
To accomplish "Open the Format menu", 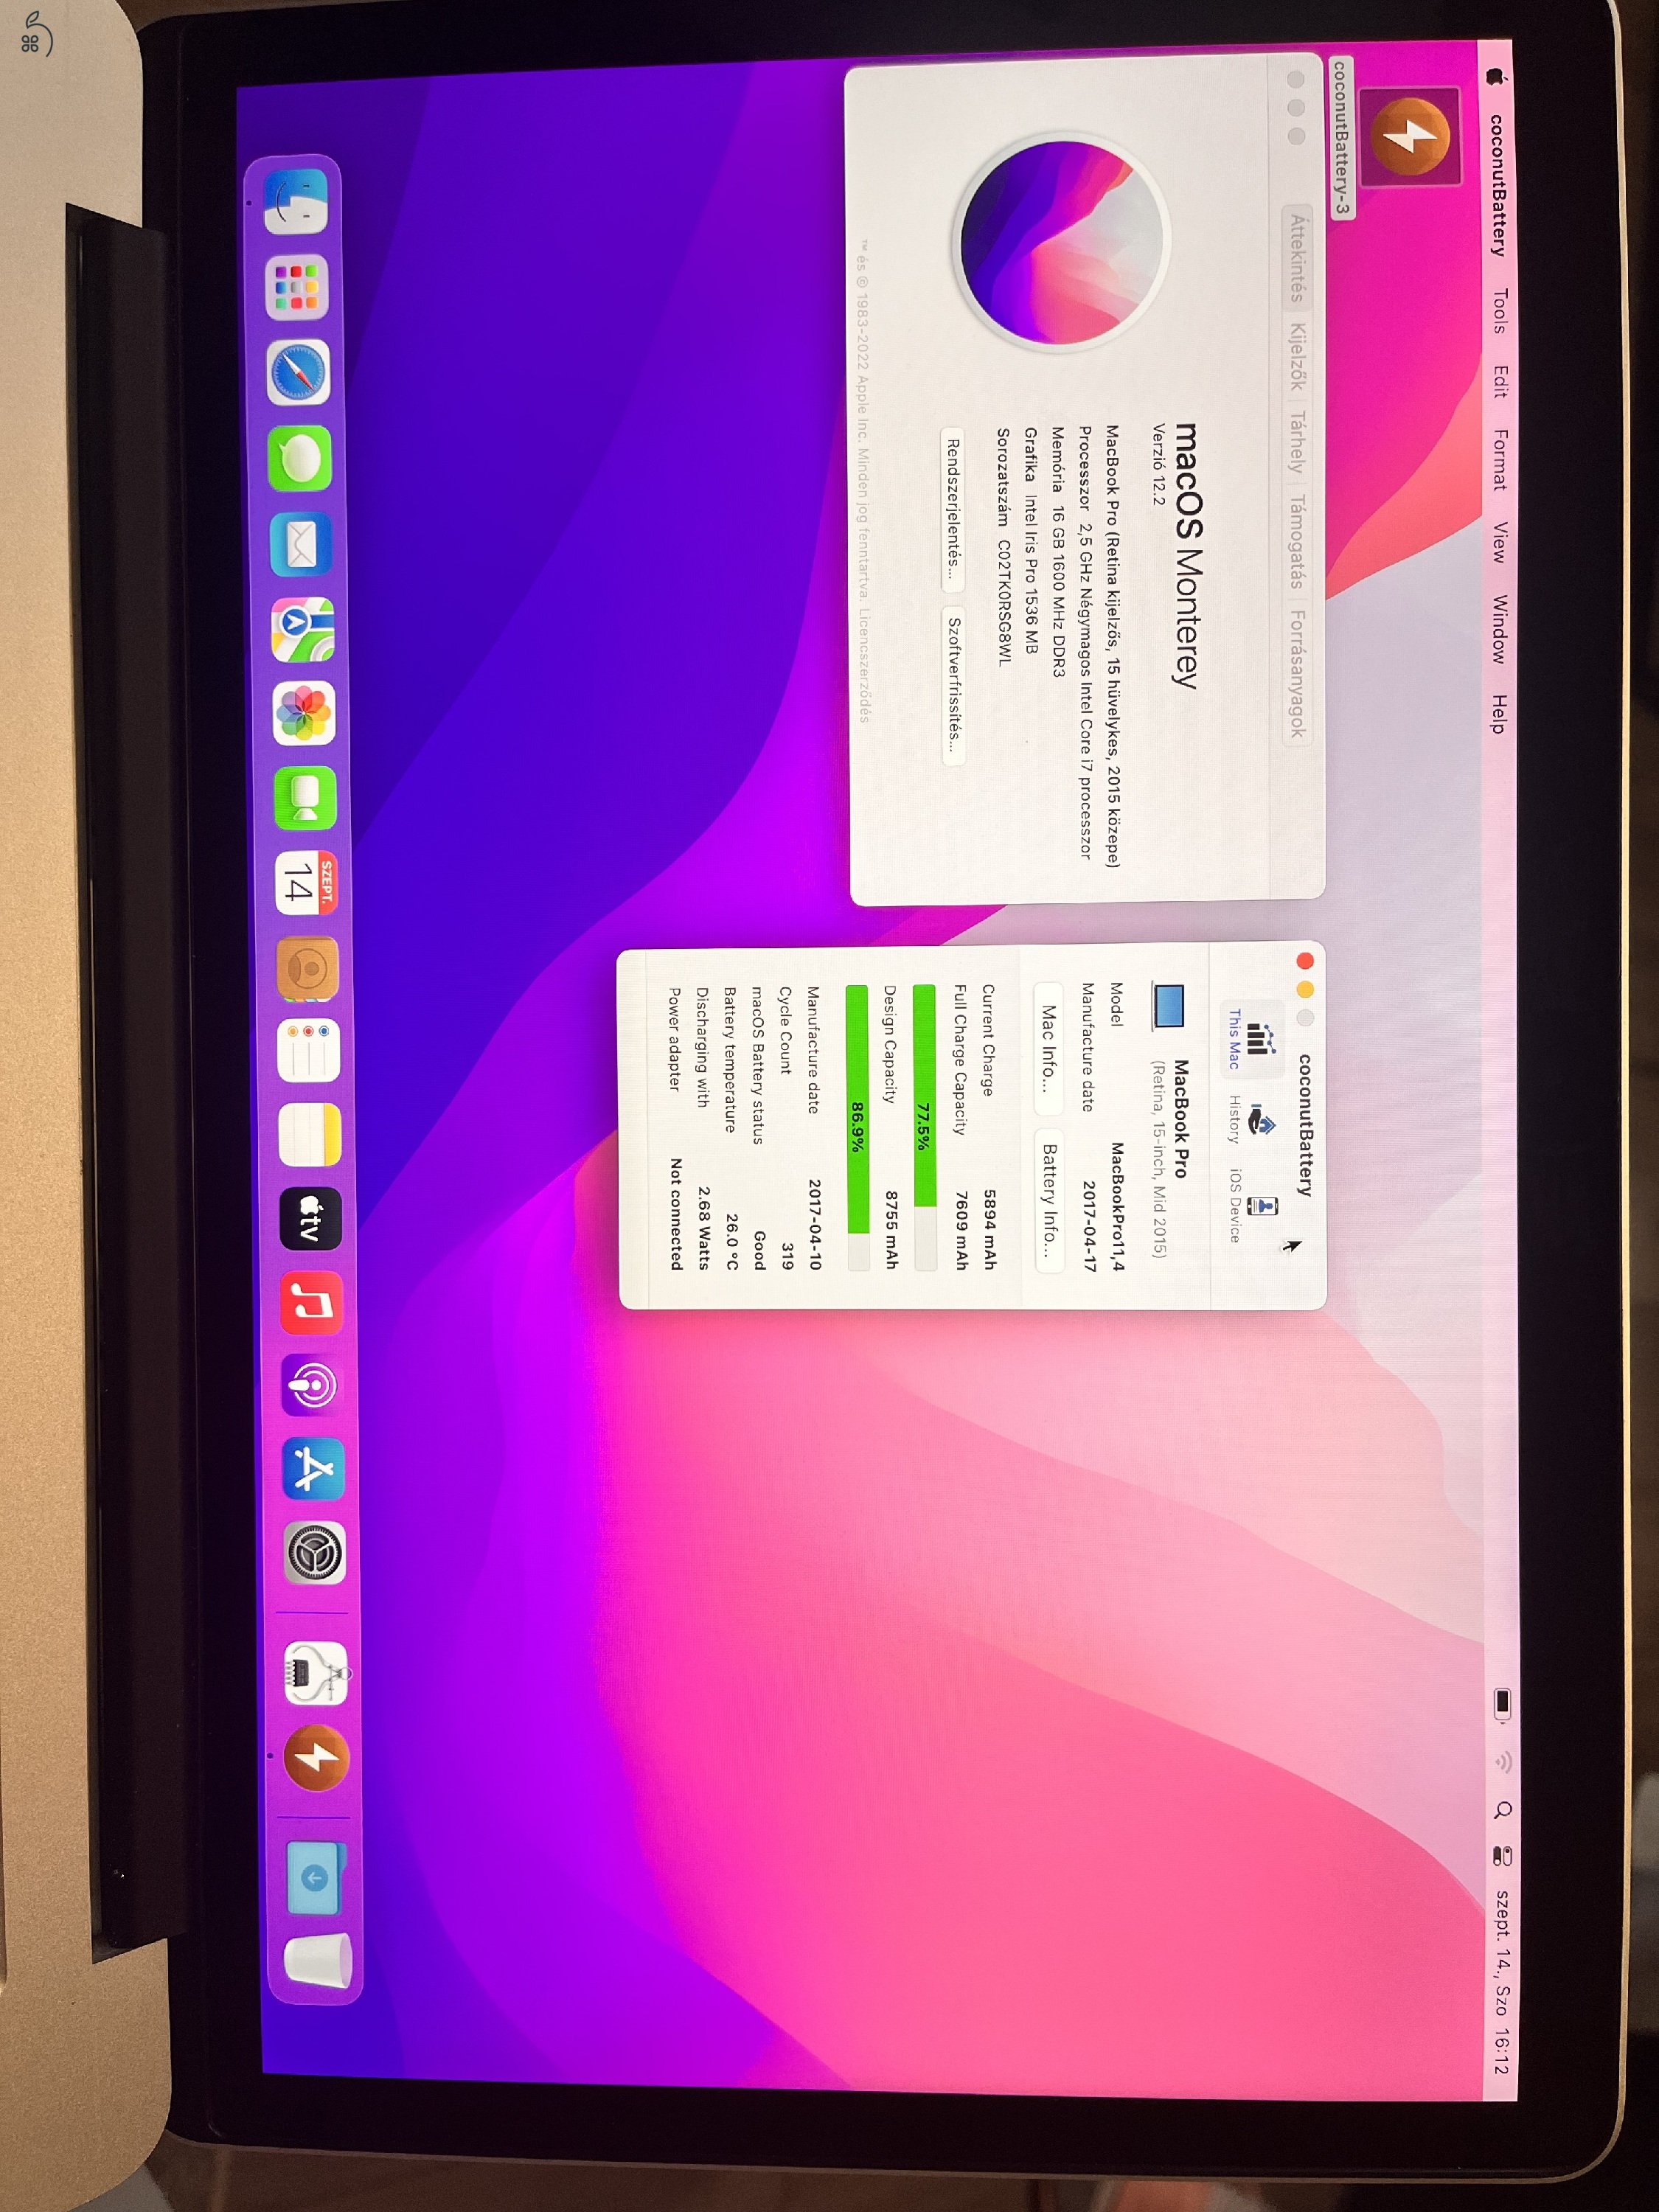I will 1500,459.
